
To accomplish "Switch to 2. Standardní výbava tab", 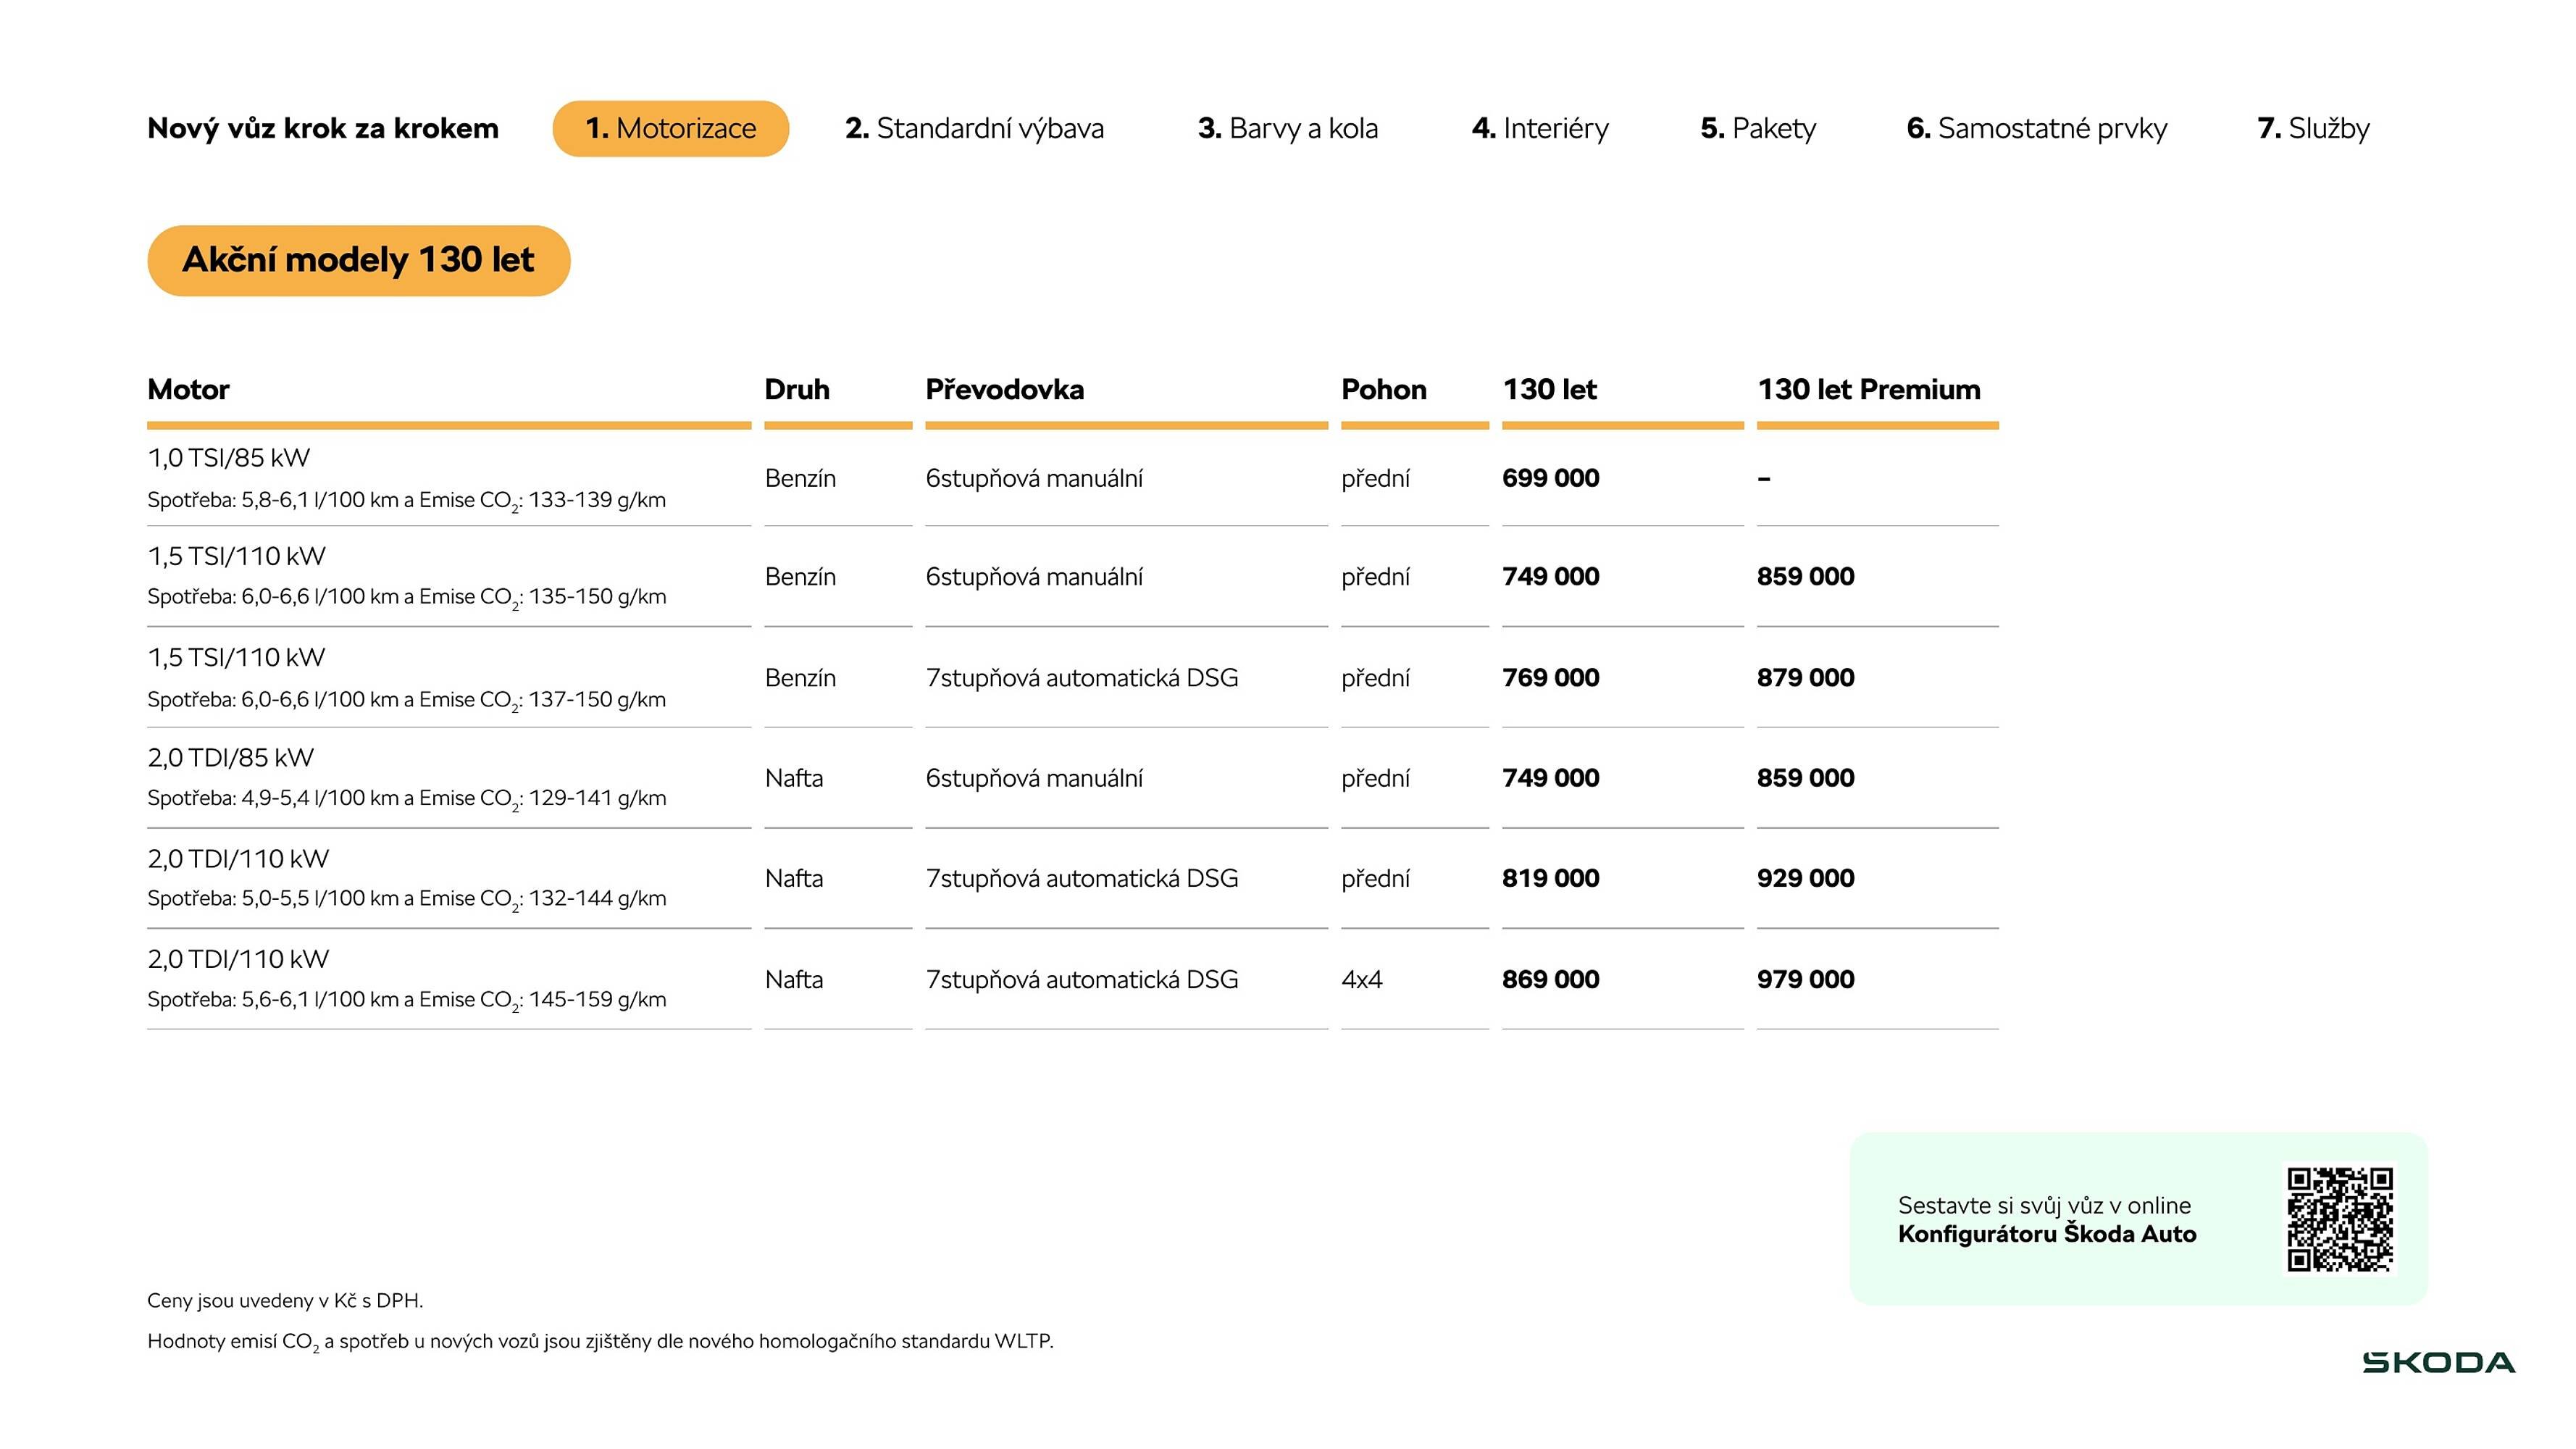I will (x=974, y=128).
